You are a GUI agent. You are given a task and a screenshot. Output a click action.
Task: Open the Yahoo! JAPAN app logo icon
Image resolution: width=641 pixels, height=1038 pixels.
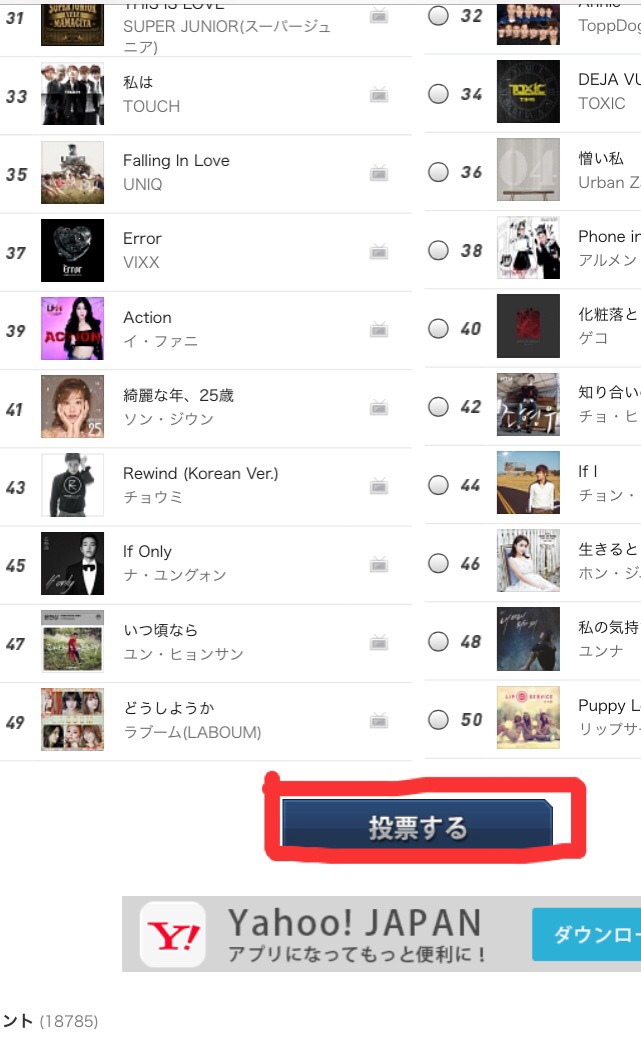[x=173, y=934]
